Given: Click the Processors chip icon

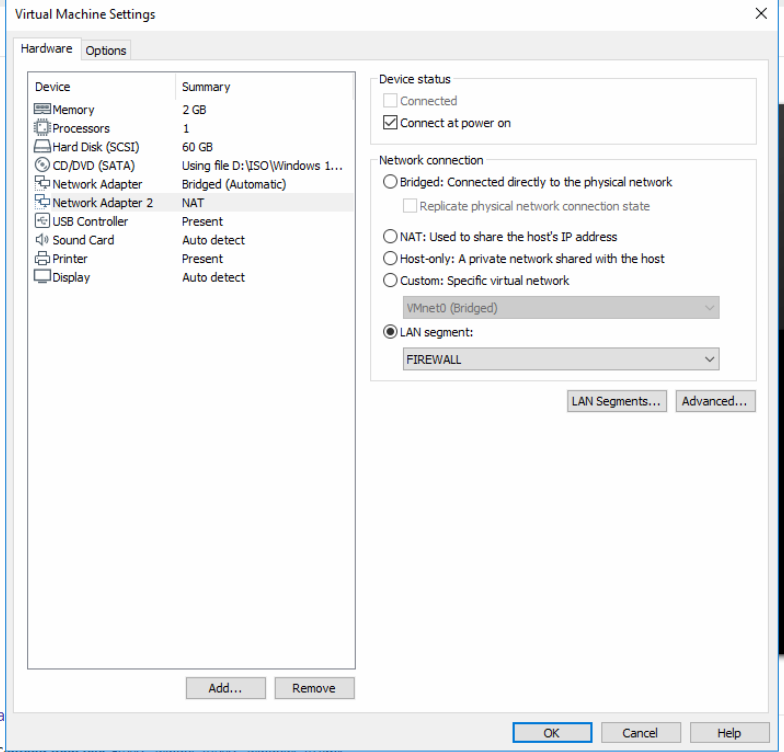Looking at the screenshot, I should pos(42,128).
